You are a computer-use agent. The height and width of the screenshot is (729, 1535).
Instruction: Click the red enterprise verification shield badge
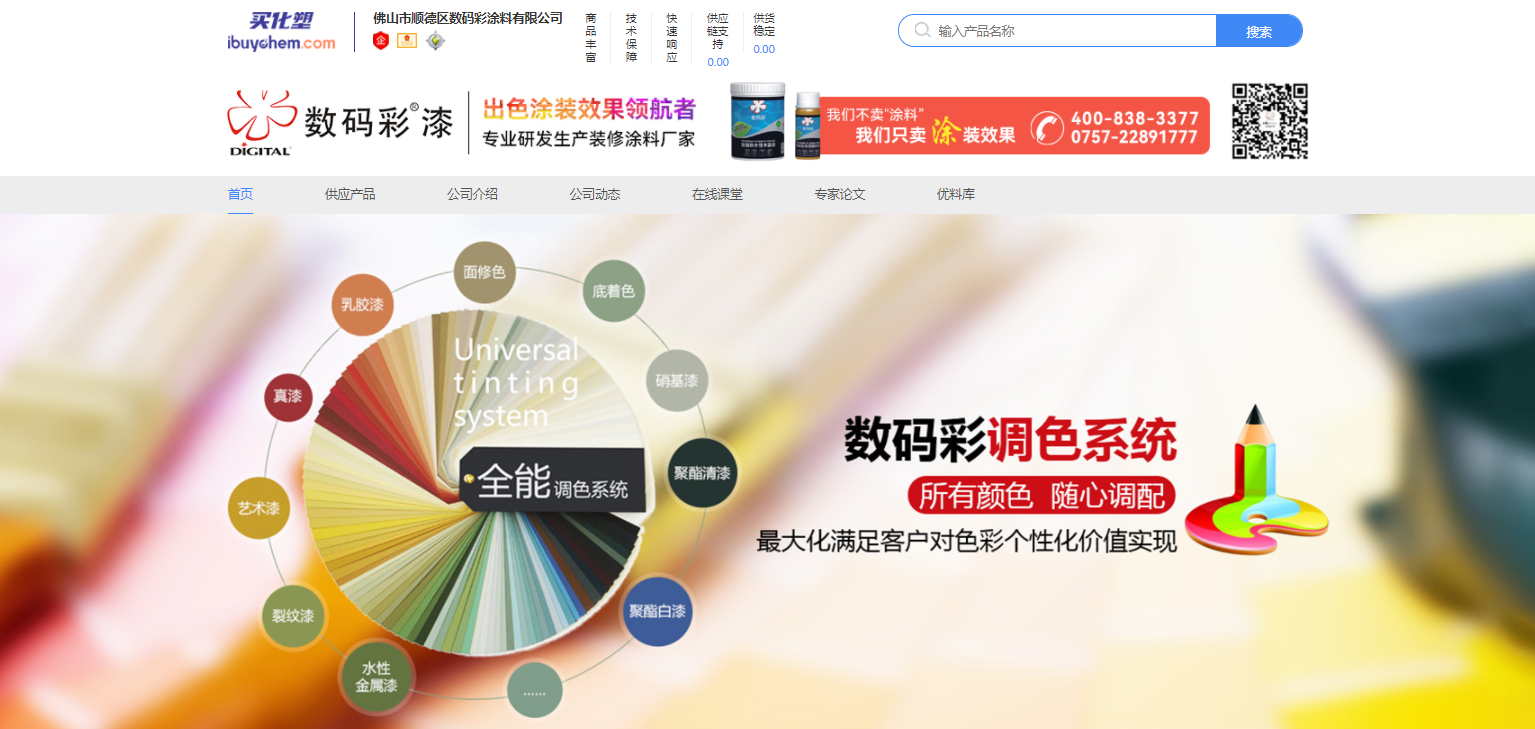(x=381, y=41)
